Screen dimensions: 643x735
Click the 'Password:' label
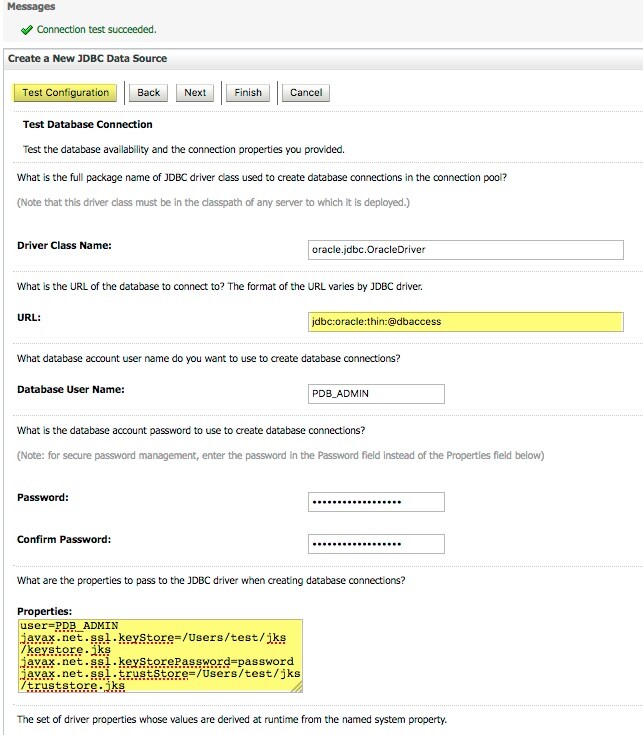pyautogui.click(x=43, y=498)
